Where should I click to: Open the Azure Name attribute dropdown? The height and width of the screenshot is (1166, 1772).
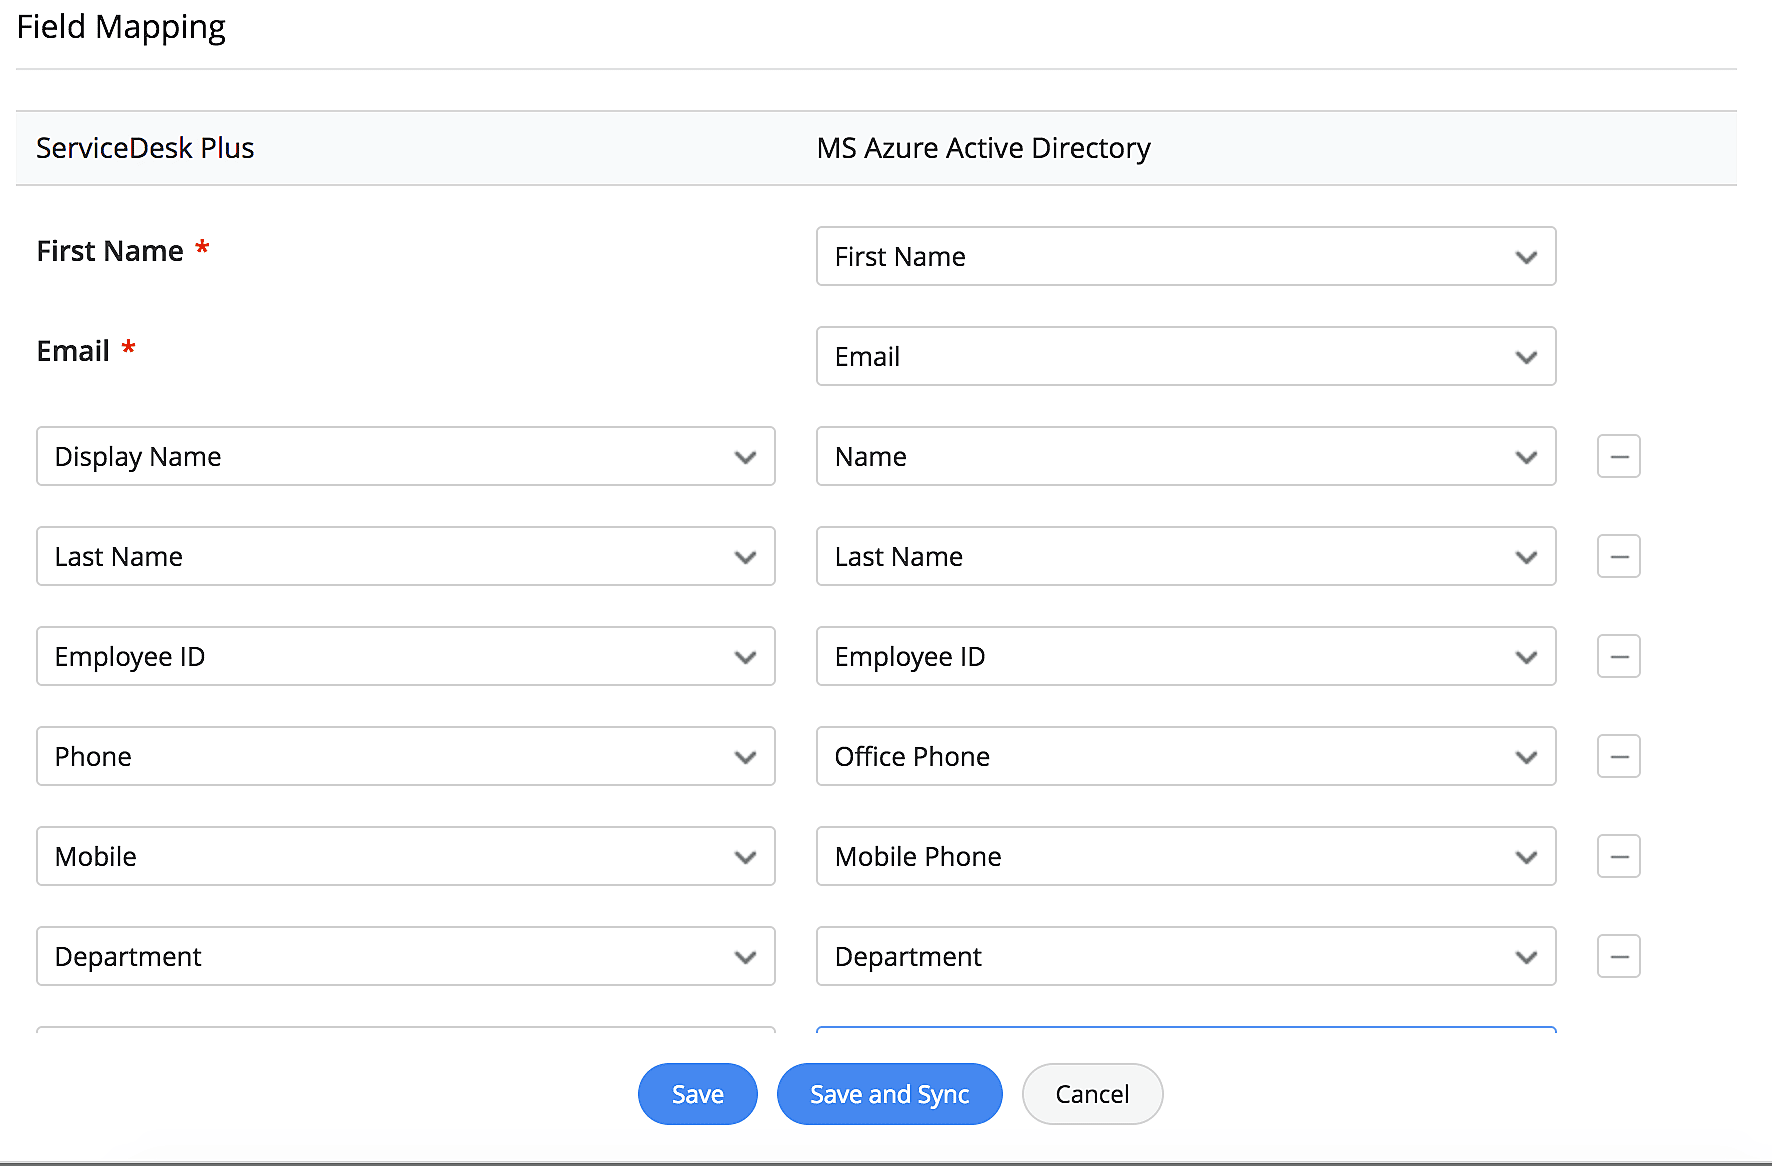tap(1185, 456)
